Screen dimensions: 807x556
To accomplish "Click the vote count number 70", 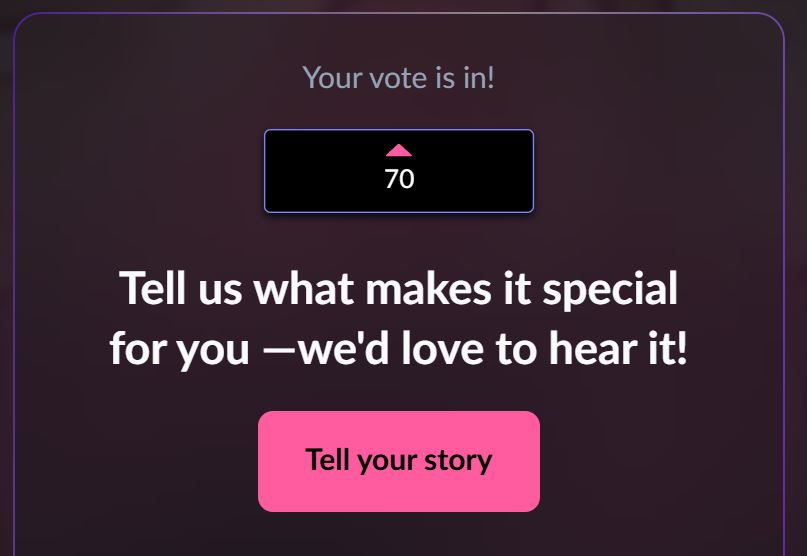I will [x=399, y=180].
